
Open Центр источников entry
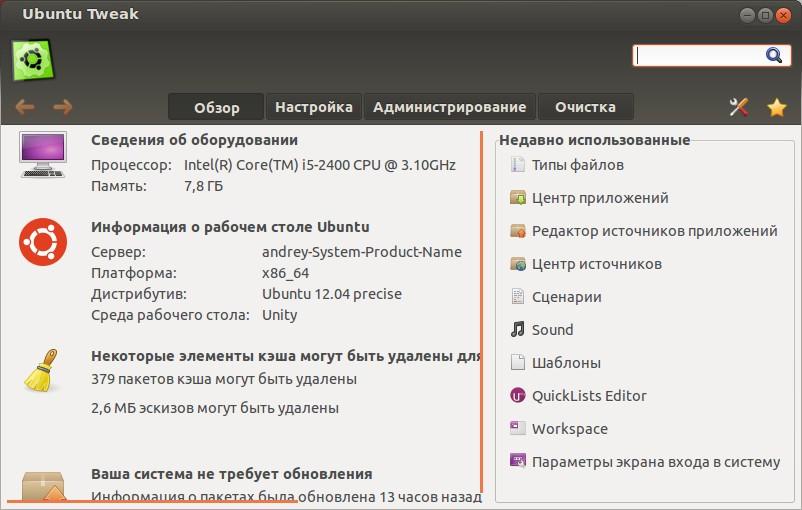click(596, 264)
